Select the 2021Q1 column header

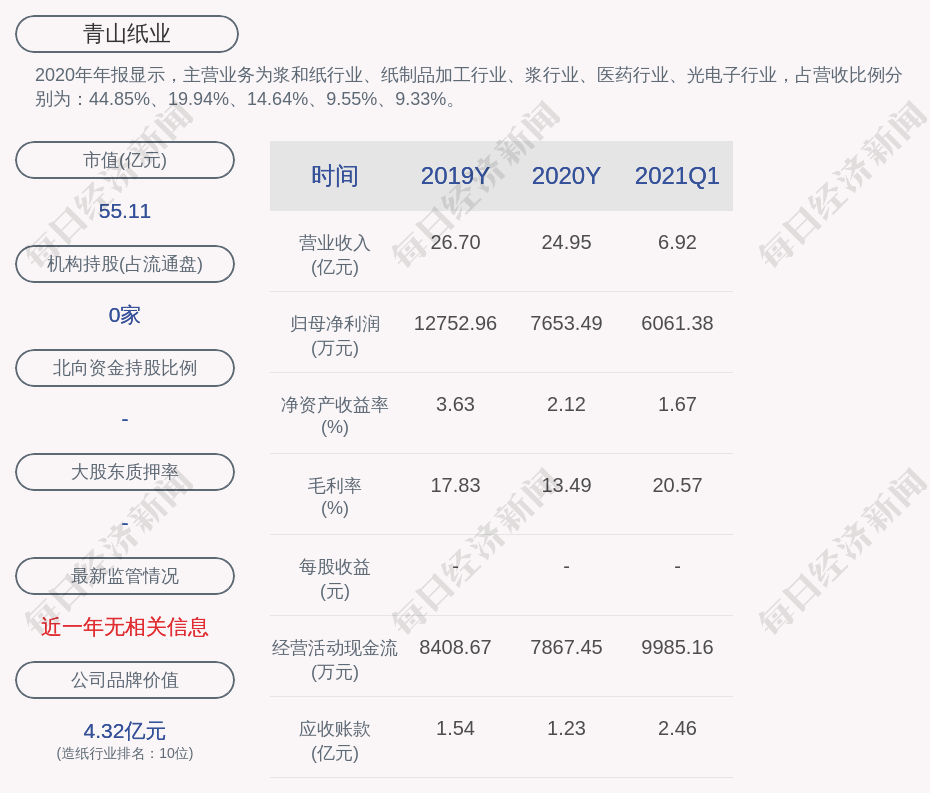pyautogui.click(x=677, y=176)
